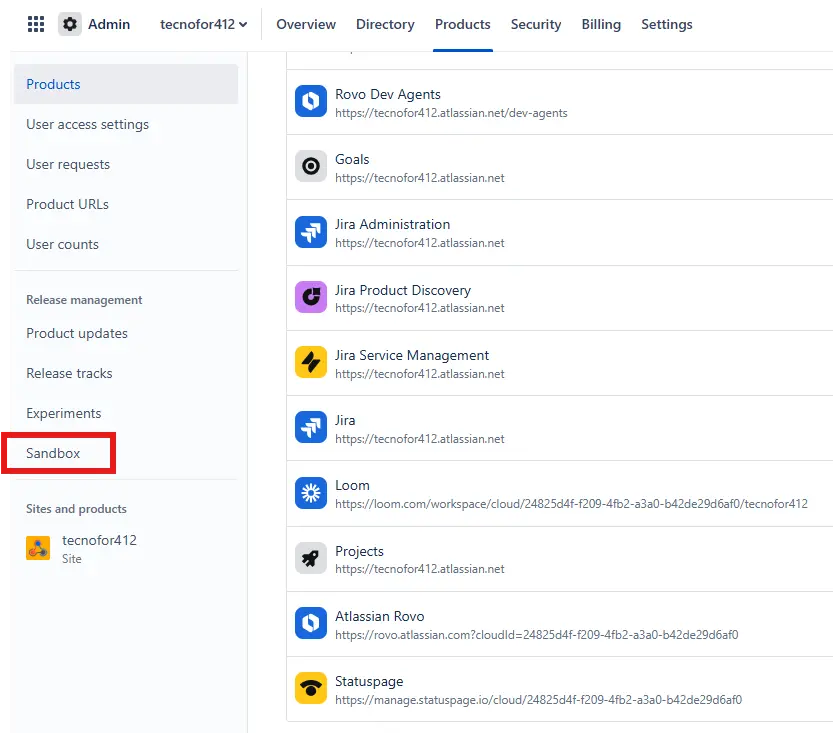Switch to the Directory tab
The width and height of the screenshot is (833, 733).
(x=385, y=24)
